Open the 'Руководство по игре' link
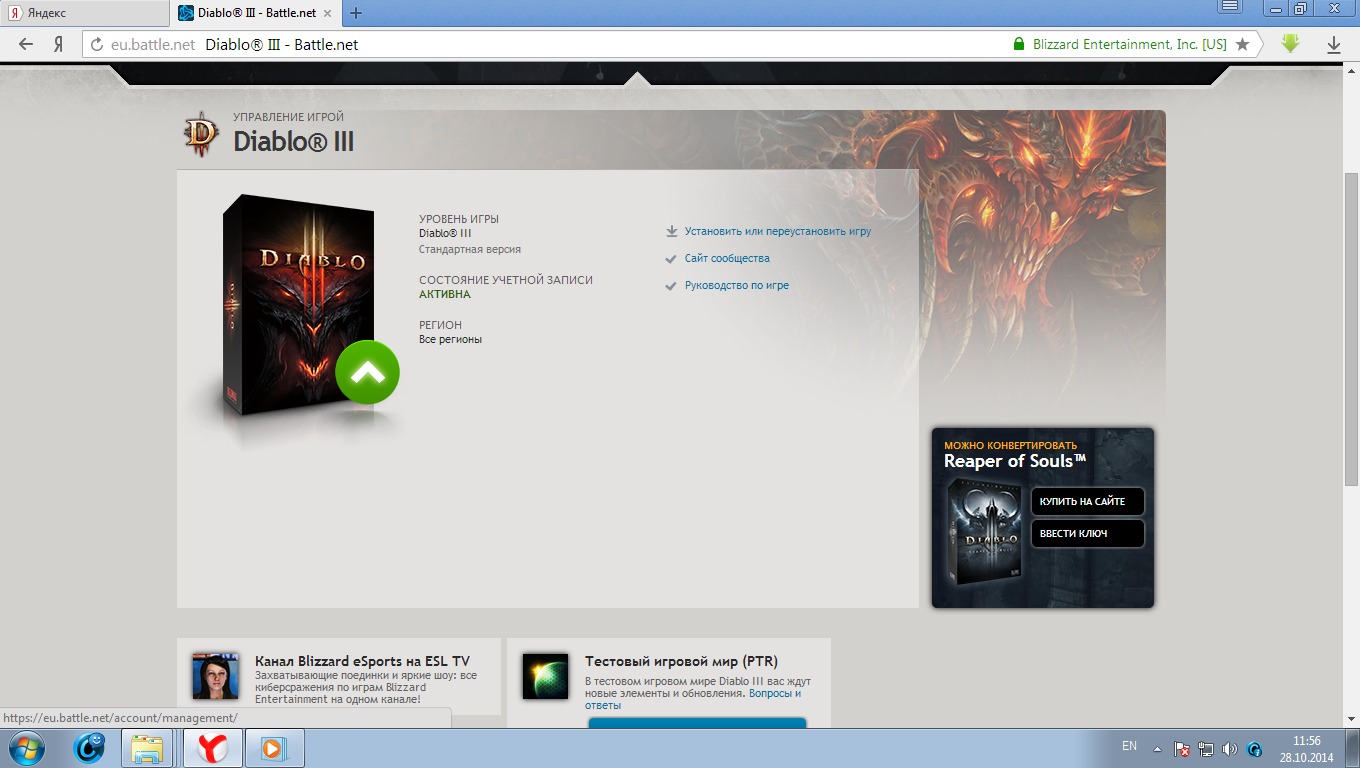Viewport: 1360px width, 768px height. click(737, 285)
